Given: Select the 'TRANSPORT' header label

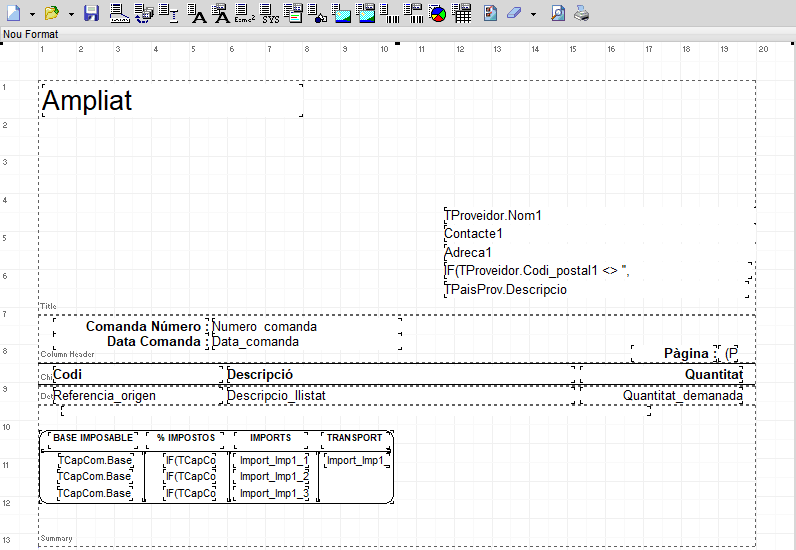Looking at the screenshot, I should 355,438.
